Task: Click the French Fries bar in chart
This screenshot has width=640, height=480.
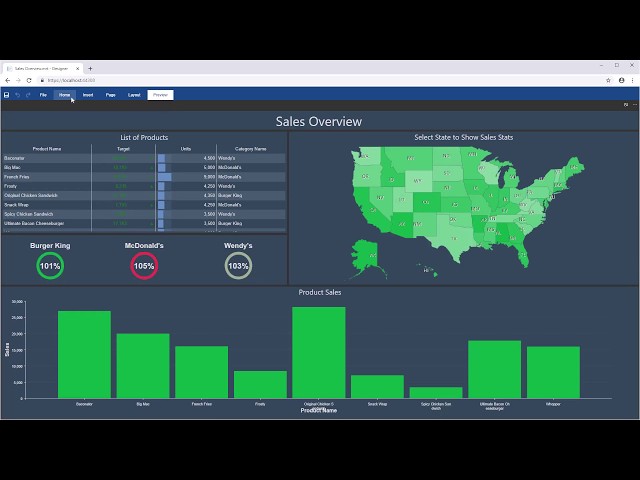Action: 202,372
